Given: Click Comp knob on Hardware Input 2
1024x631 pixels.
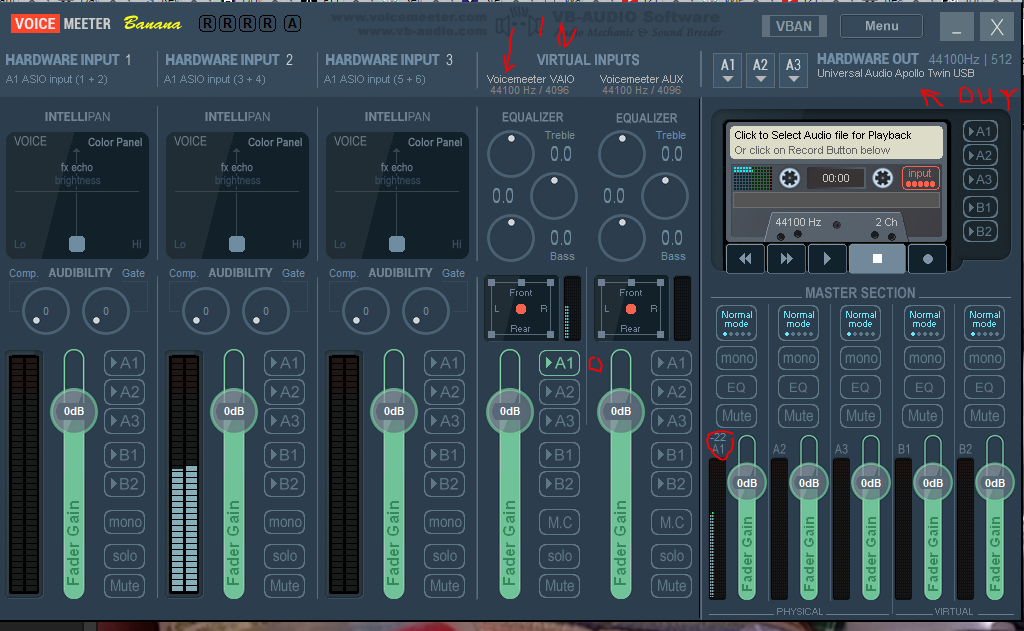Looking at the screenshot, I should tap(206, 311).
